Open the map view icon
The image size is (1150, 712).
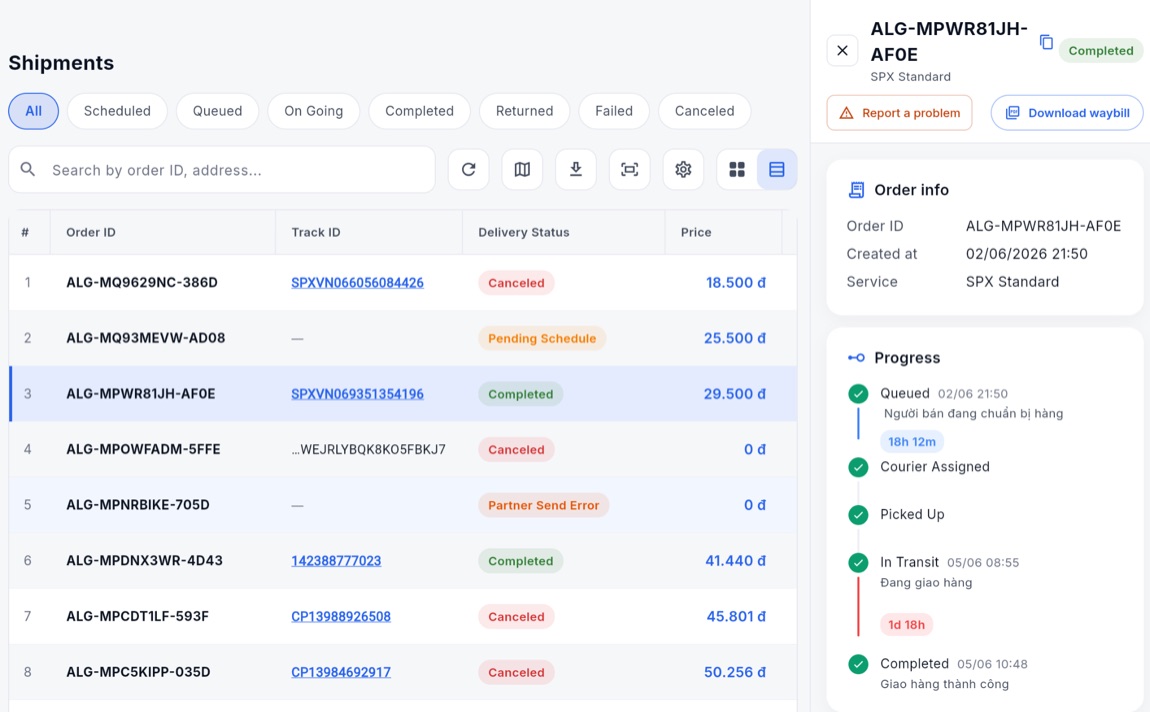tap(522, 169)
